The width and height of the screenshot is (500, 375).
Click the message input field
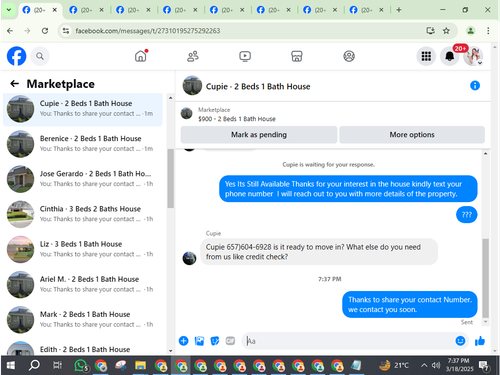click(x=347, y=341)
